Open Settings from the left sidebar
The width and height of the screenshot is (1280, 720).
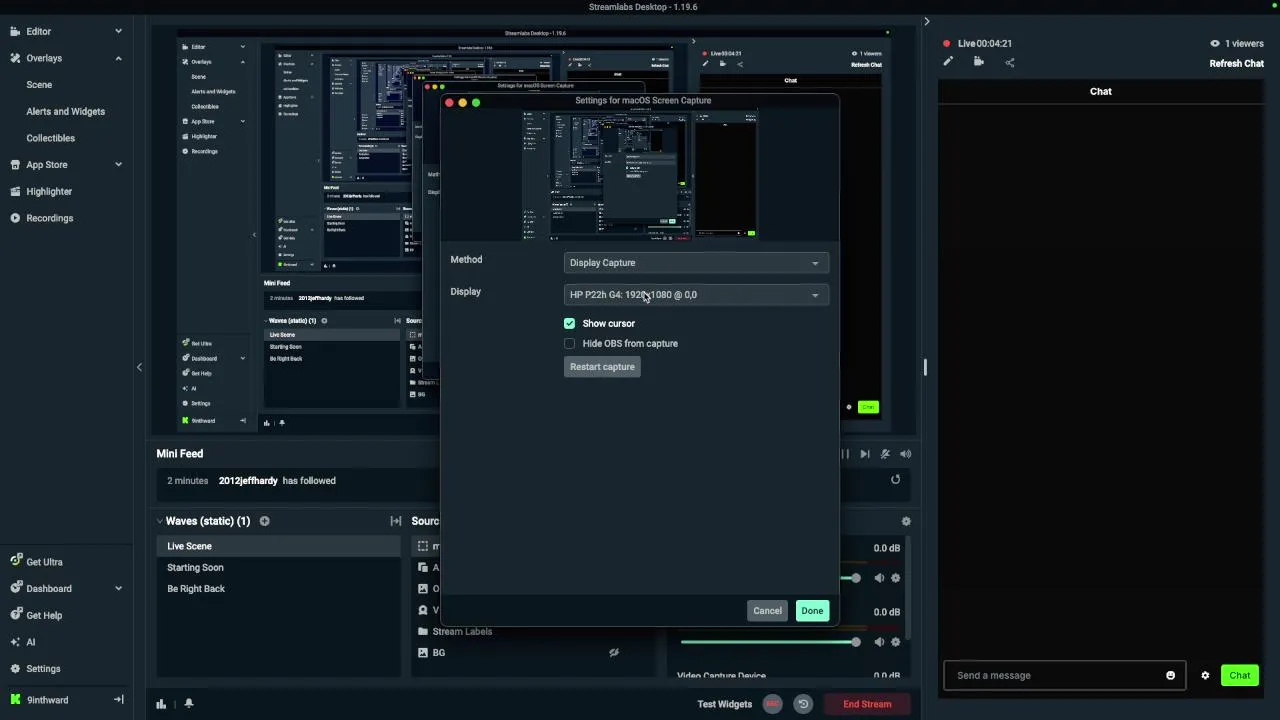(43, 669)
